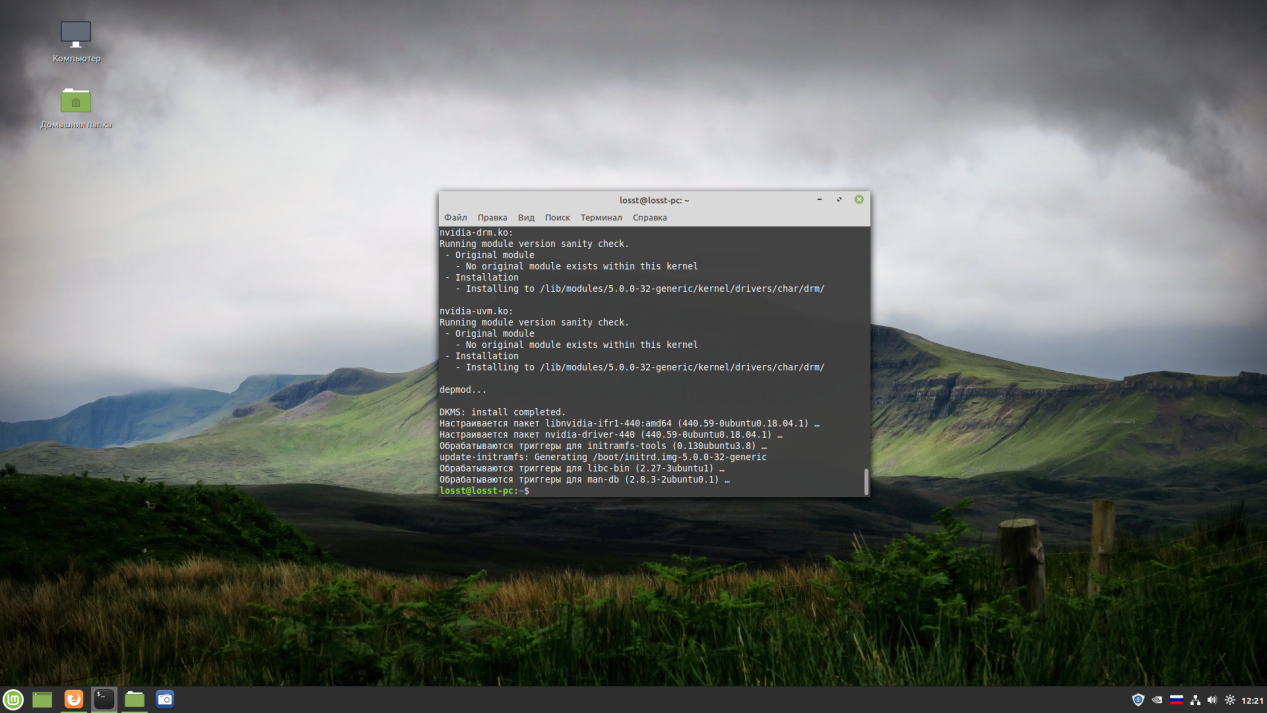This screenshot has width=1267, height=713.
Task: Launch Firefox from the panel
Action: [x=73, y=700]
